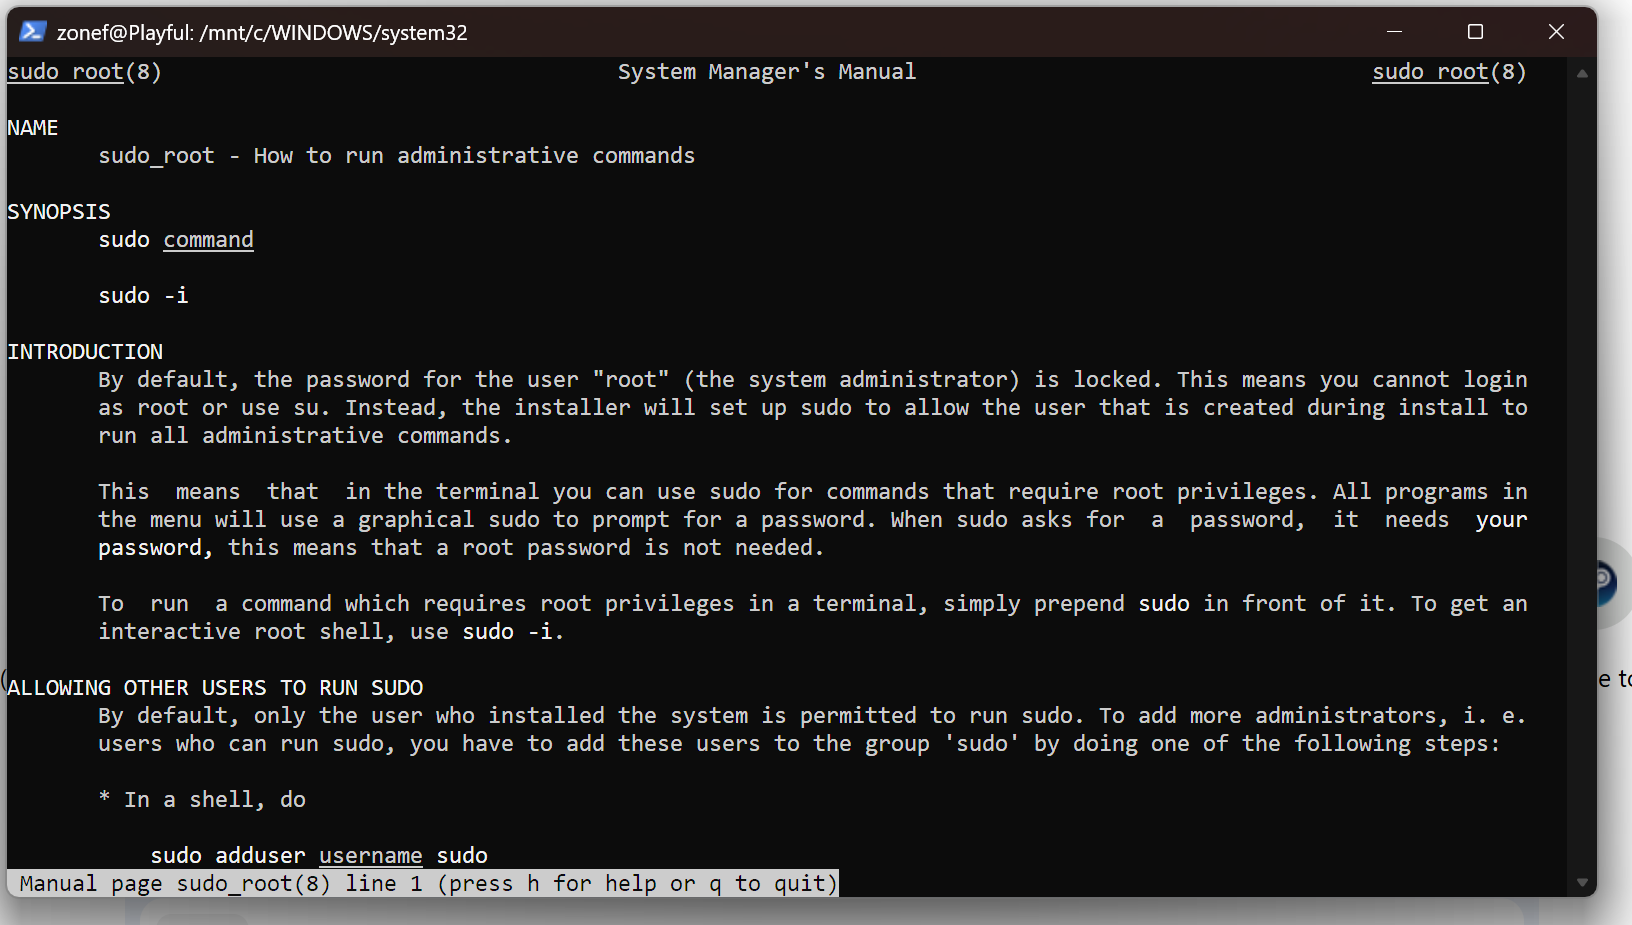Click 'sudo_root(8)' header at top left

pos(84,72)
